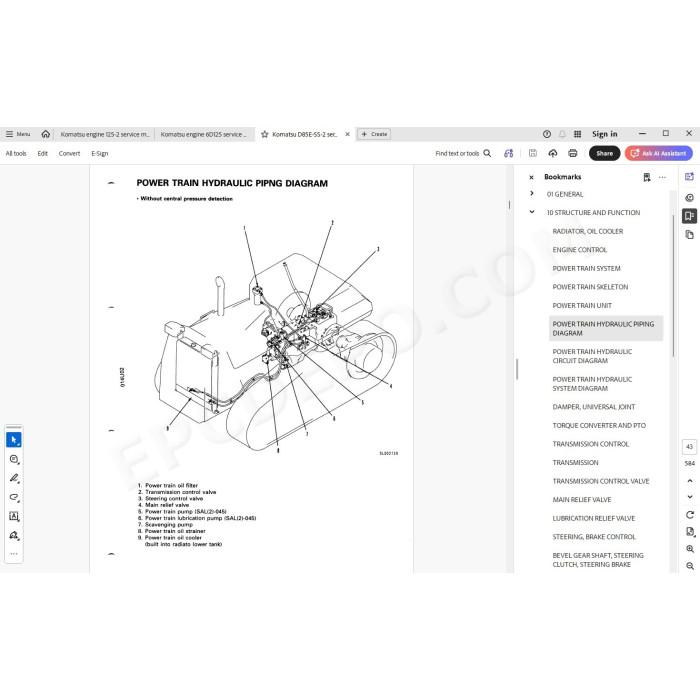Add a new bookmark icon
700x700 pixels.
tap(647, 177)
